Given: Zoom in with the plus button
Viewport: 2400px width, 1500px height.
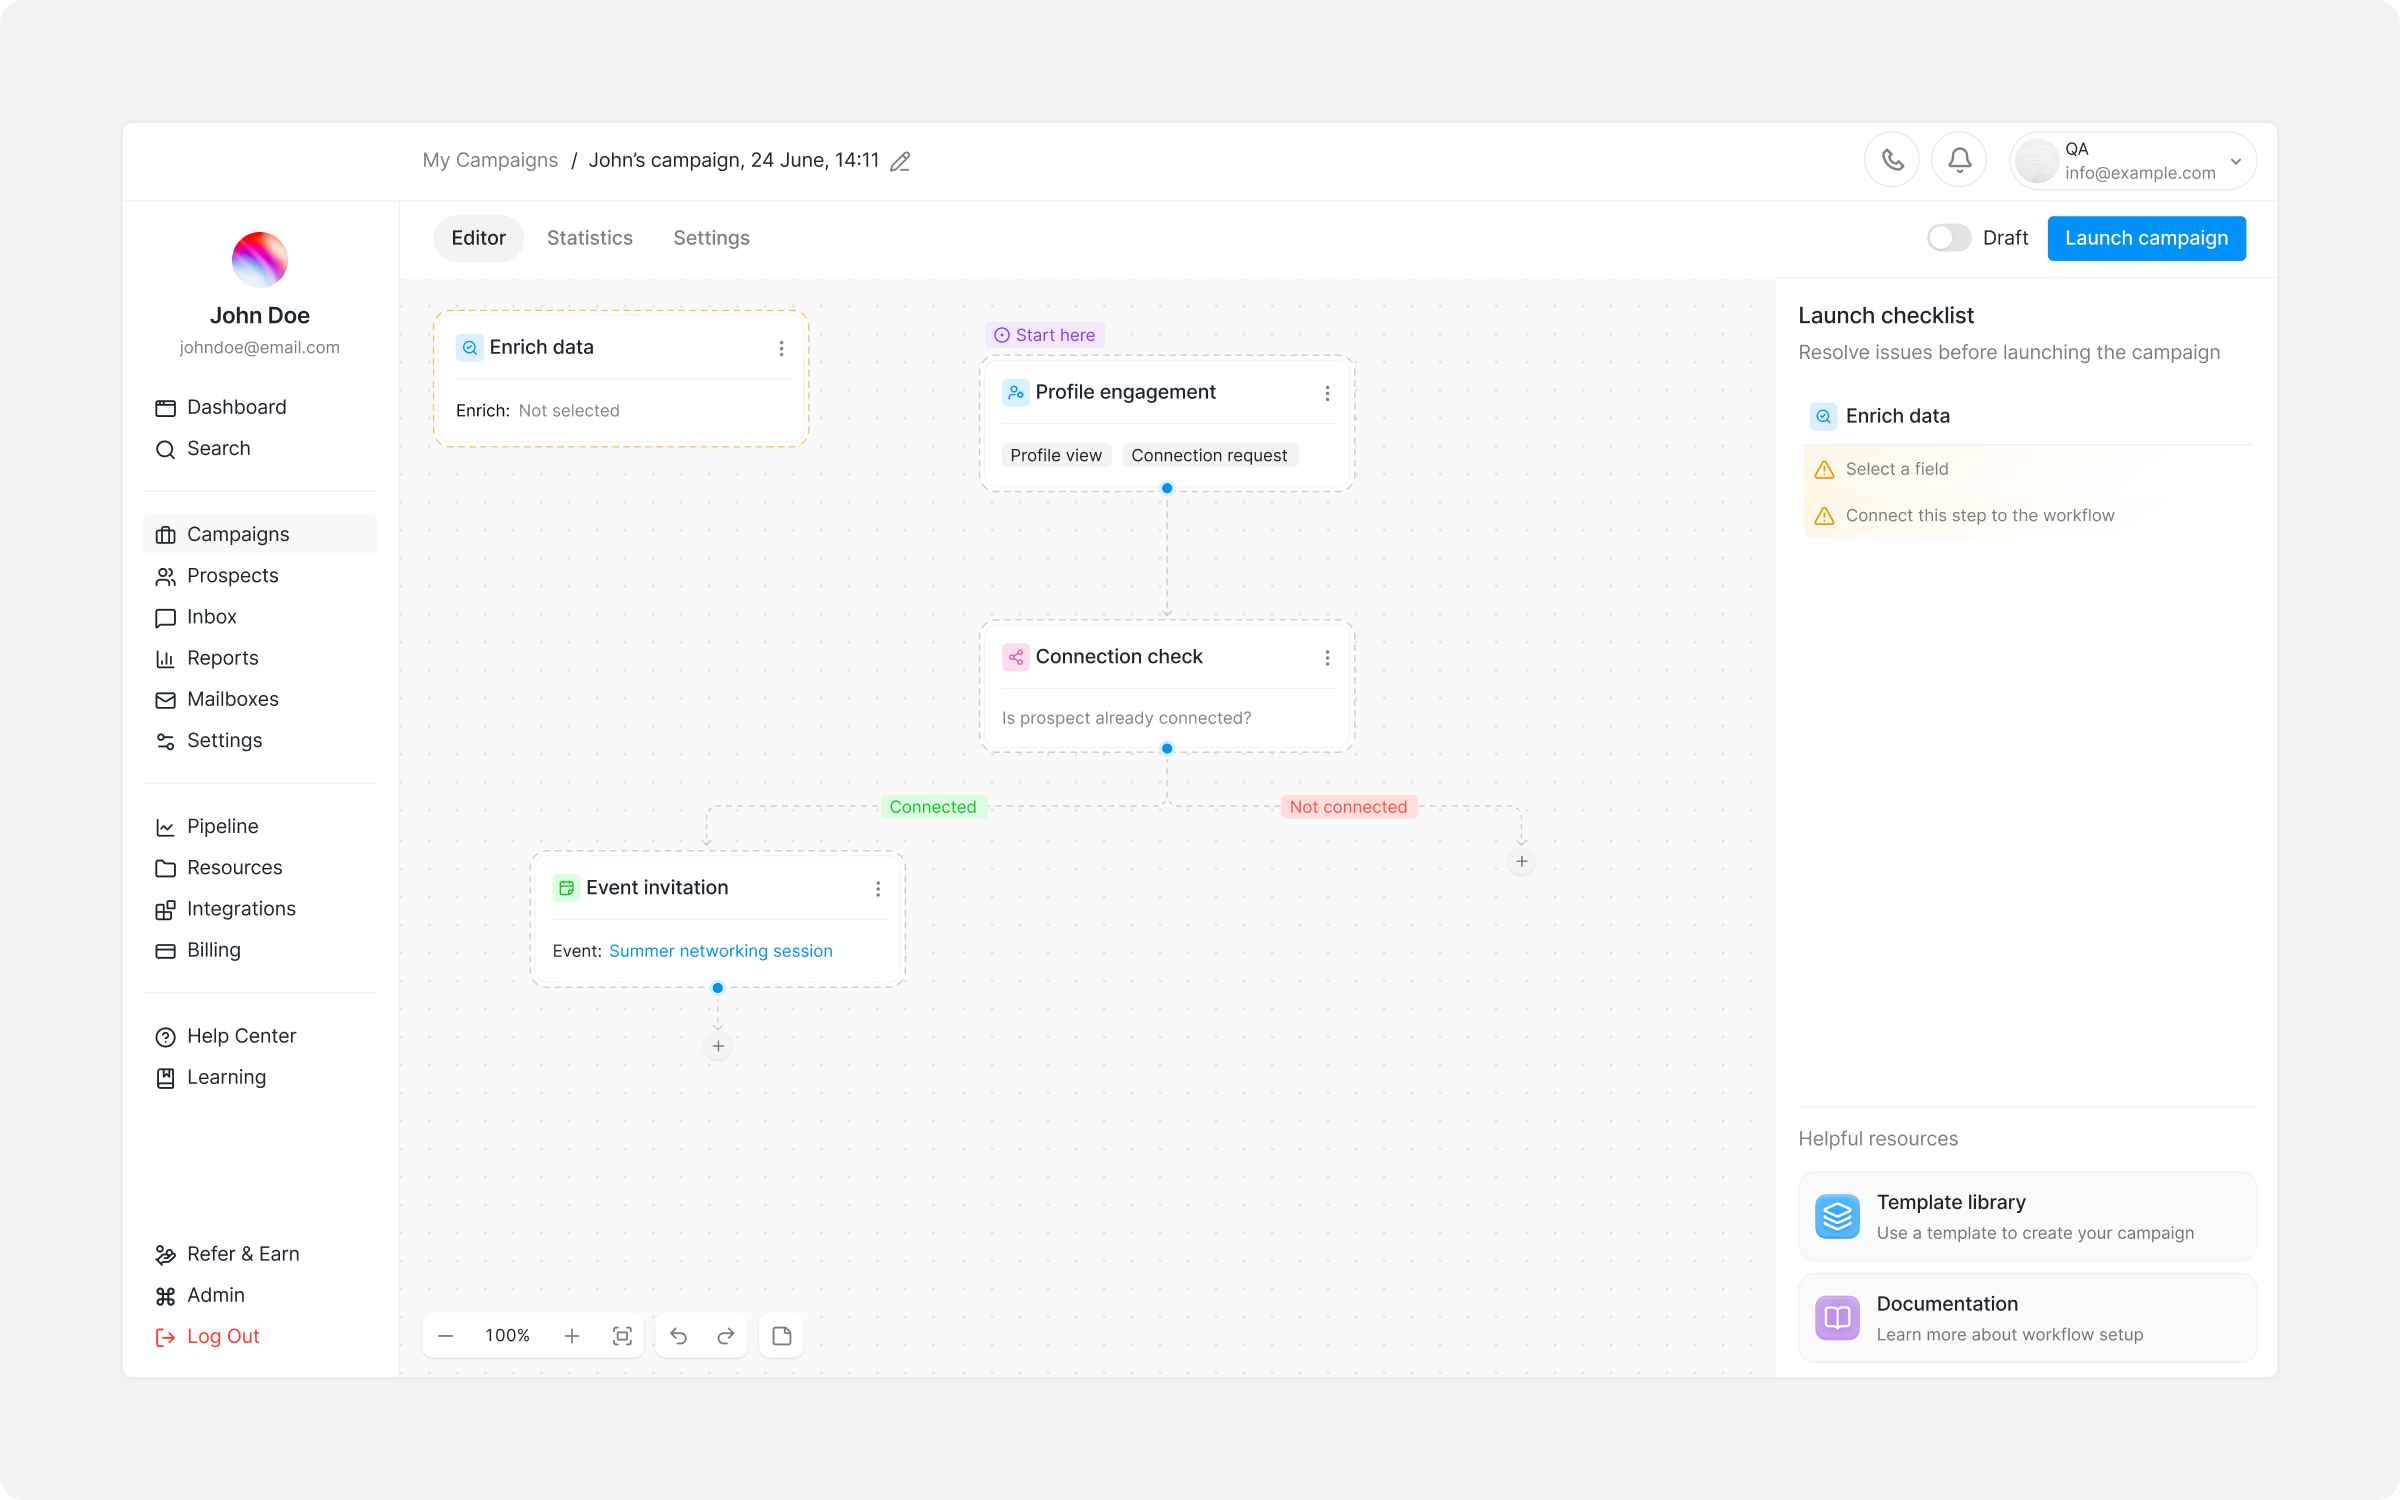Looking at the screenshot, I should 572,1336.
